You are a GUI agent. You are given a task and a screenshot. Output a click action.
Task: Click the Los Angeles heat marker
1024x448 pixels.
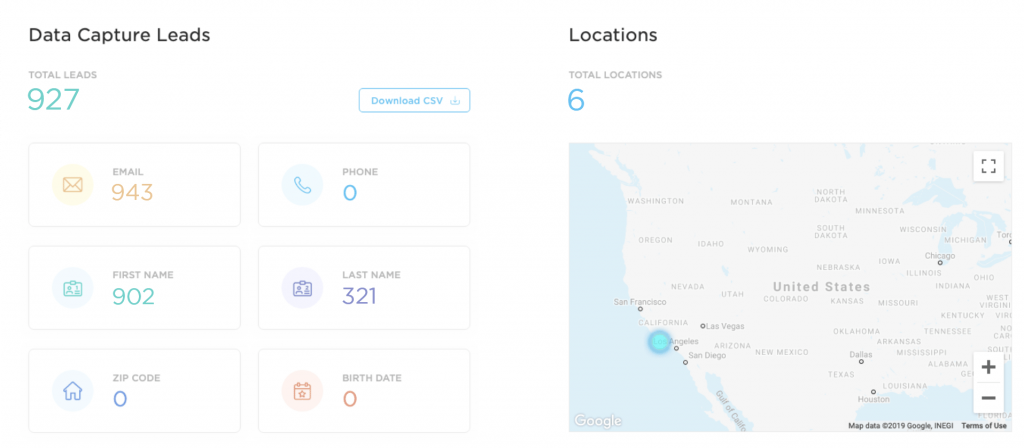(660, 342)
